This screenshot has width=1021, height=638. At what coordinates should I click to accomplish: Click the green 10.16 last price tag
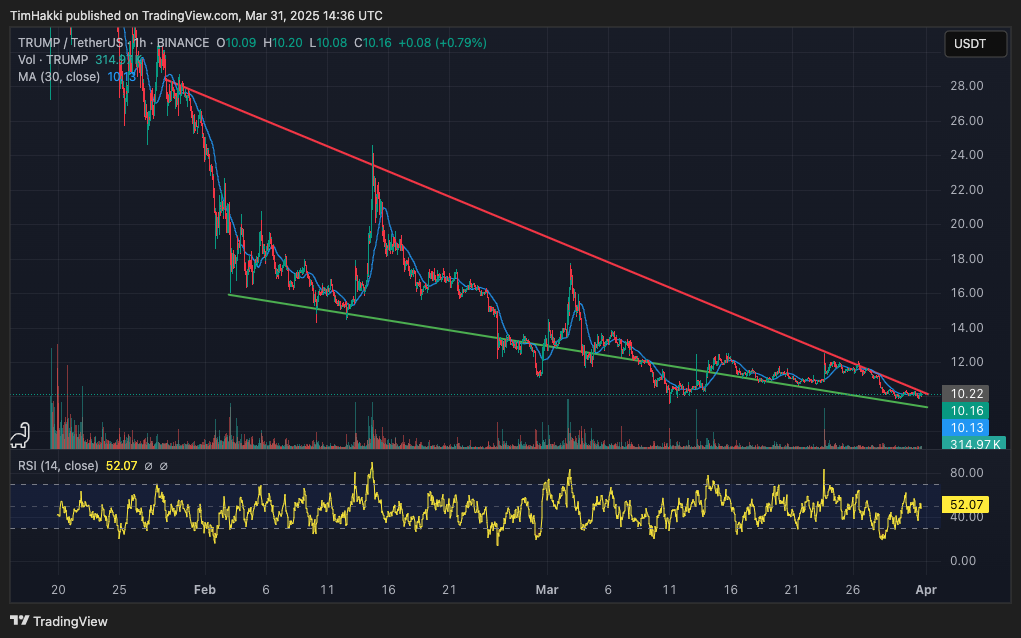click(x=966, y=410)
